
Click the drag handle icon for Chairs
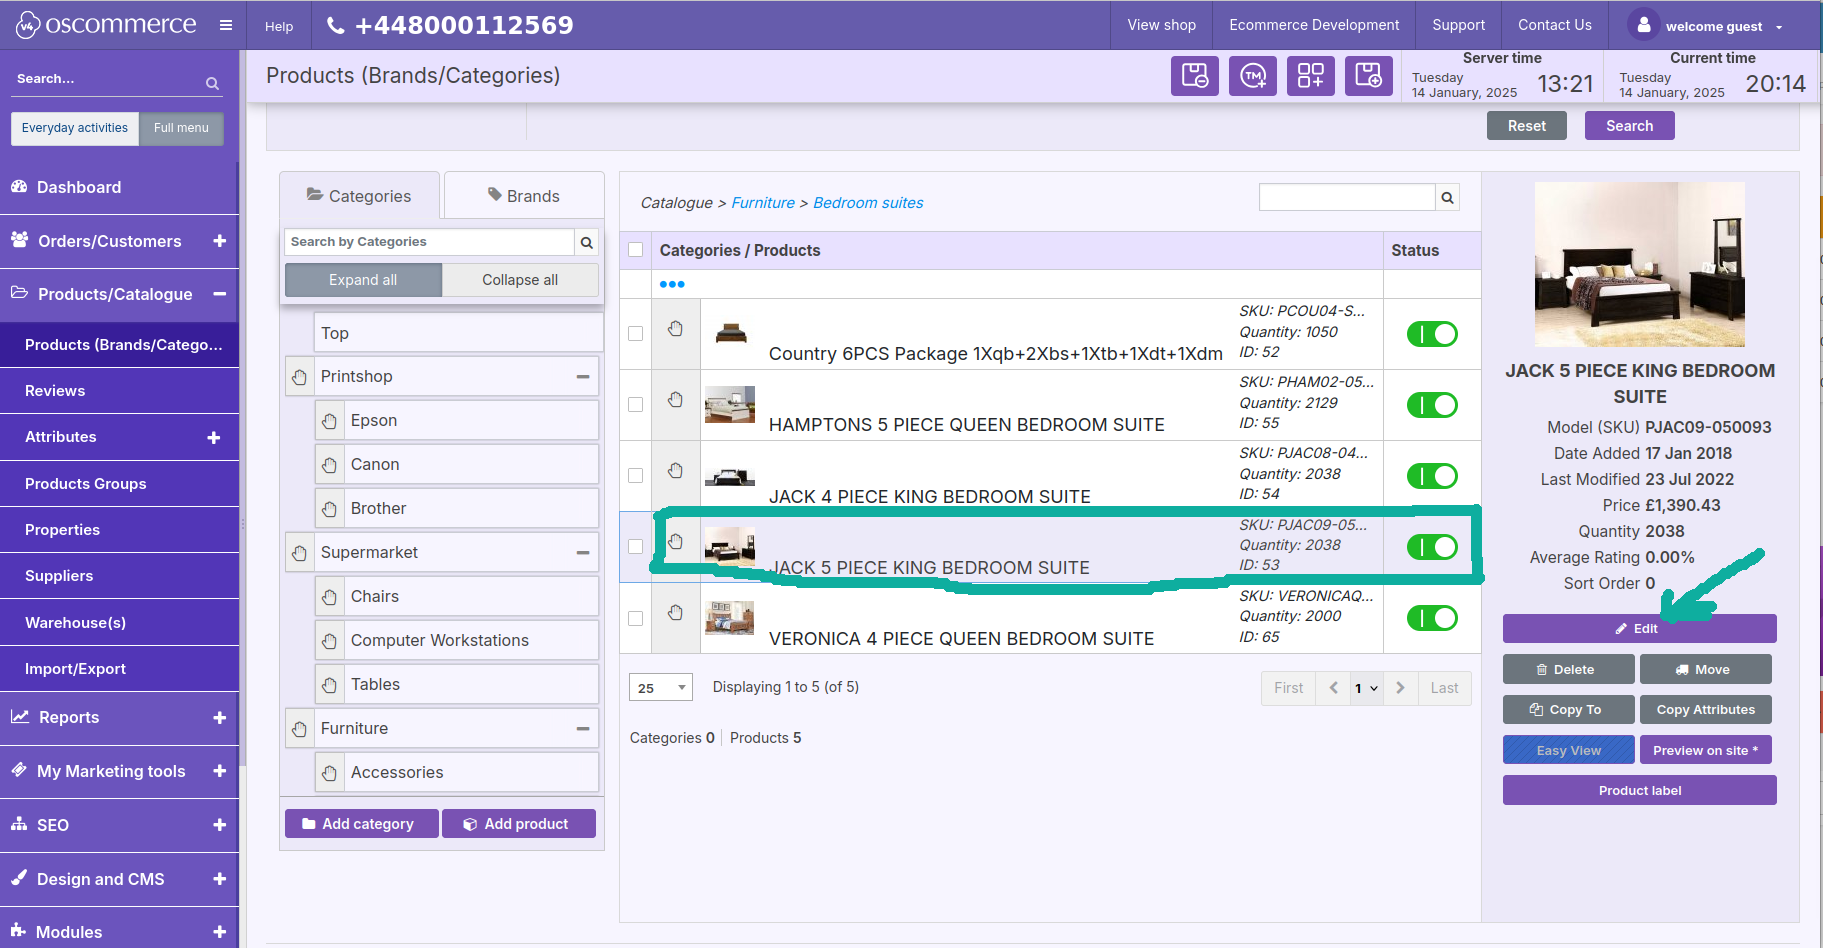pos(329,597)
